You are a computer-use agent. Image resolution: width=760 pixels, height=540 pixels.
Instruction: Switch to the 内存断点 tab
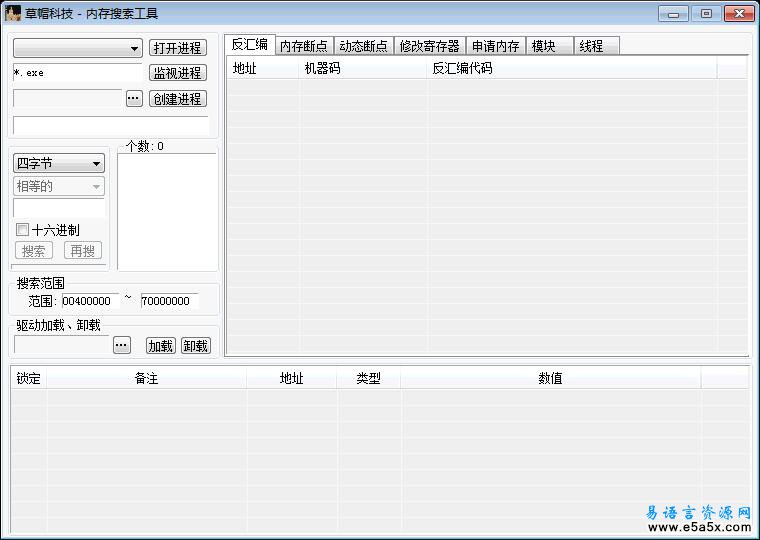(304, 46)
